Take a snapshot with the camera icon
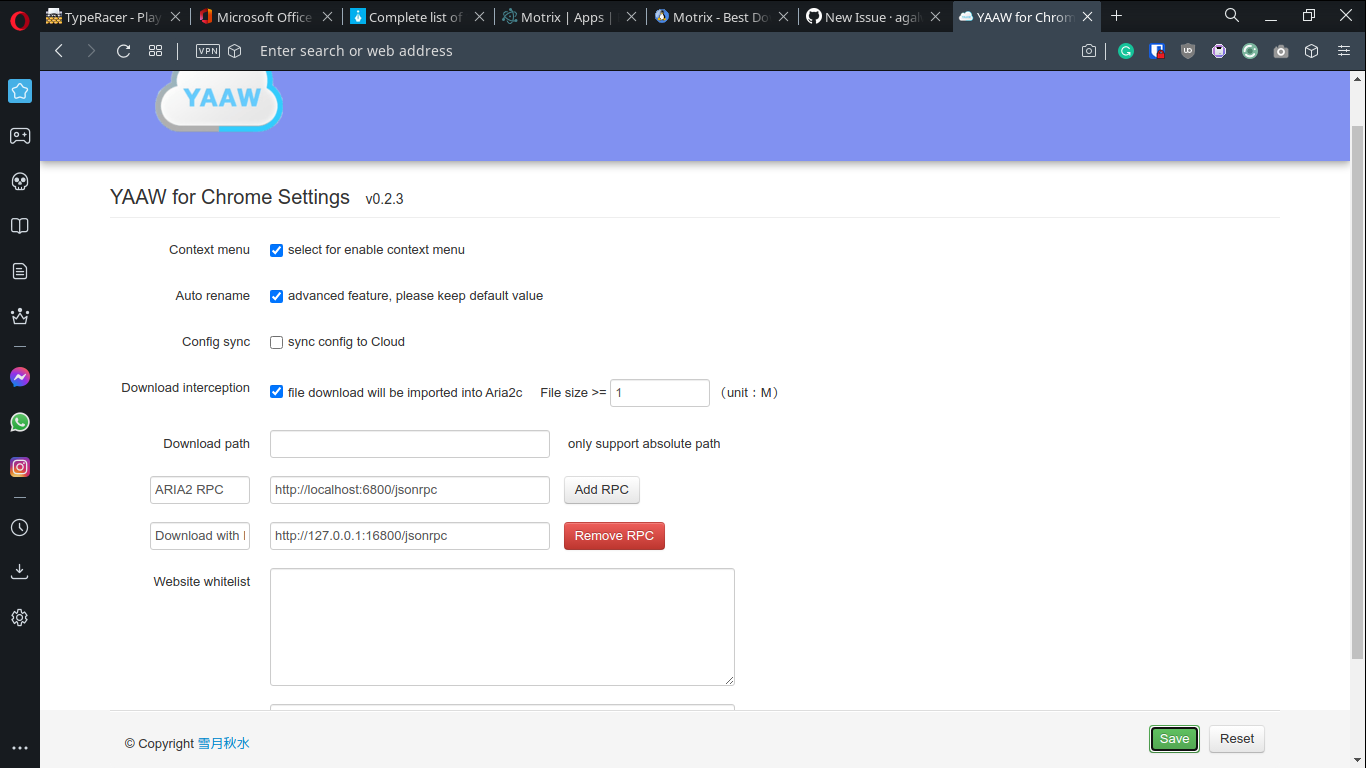 [1088, 51]
